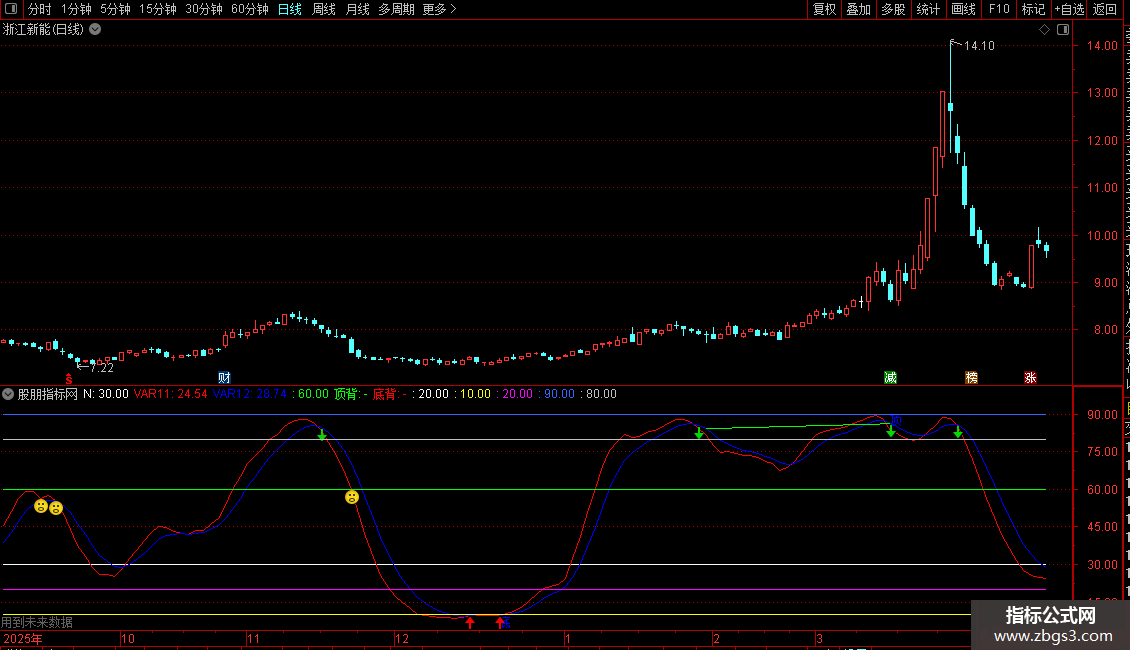The width and height of the screenshot is (1130, 650).
Task: Click the yellow smiley icon near November
Action: point(352,497)
